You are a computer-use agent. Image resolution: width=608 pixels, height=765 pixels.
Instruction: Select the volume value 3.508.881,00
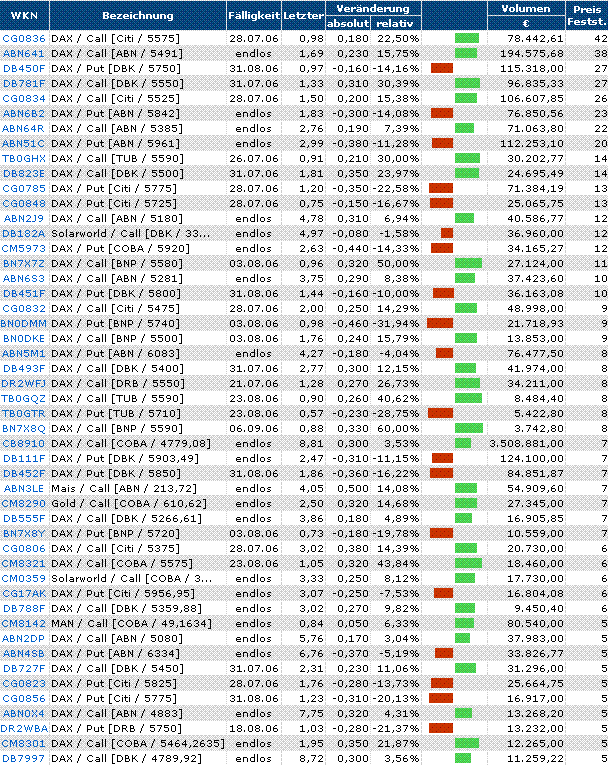pyautogui.click(x=527, y=443)
